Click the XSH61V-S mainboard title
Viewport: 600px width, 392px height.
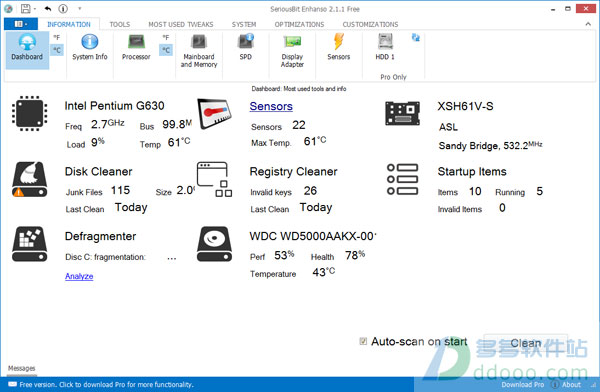point(465,106)
